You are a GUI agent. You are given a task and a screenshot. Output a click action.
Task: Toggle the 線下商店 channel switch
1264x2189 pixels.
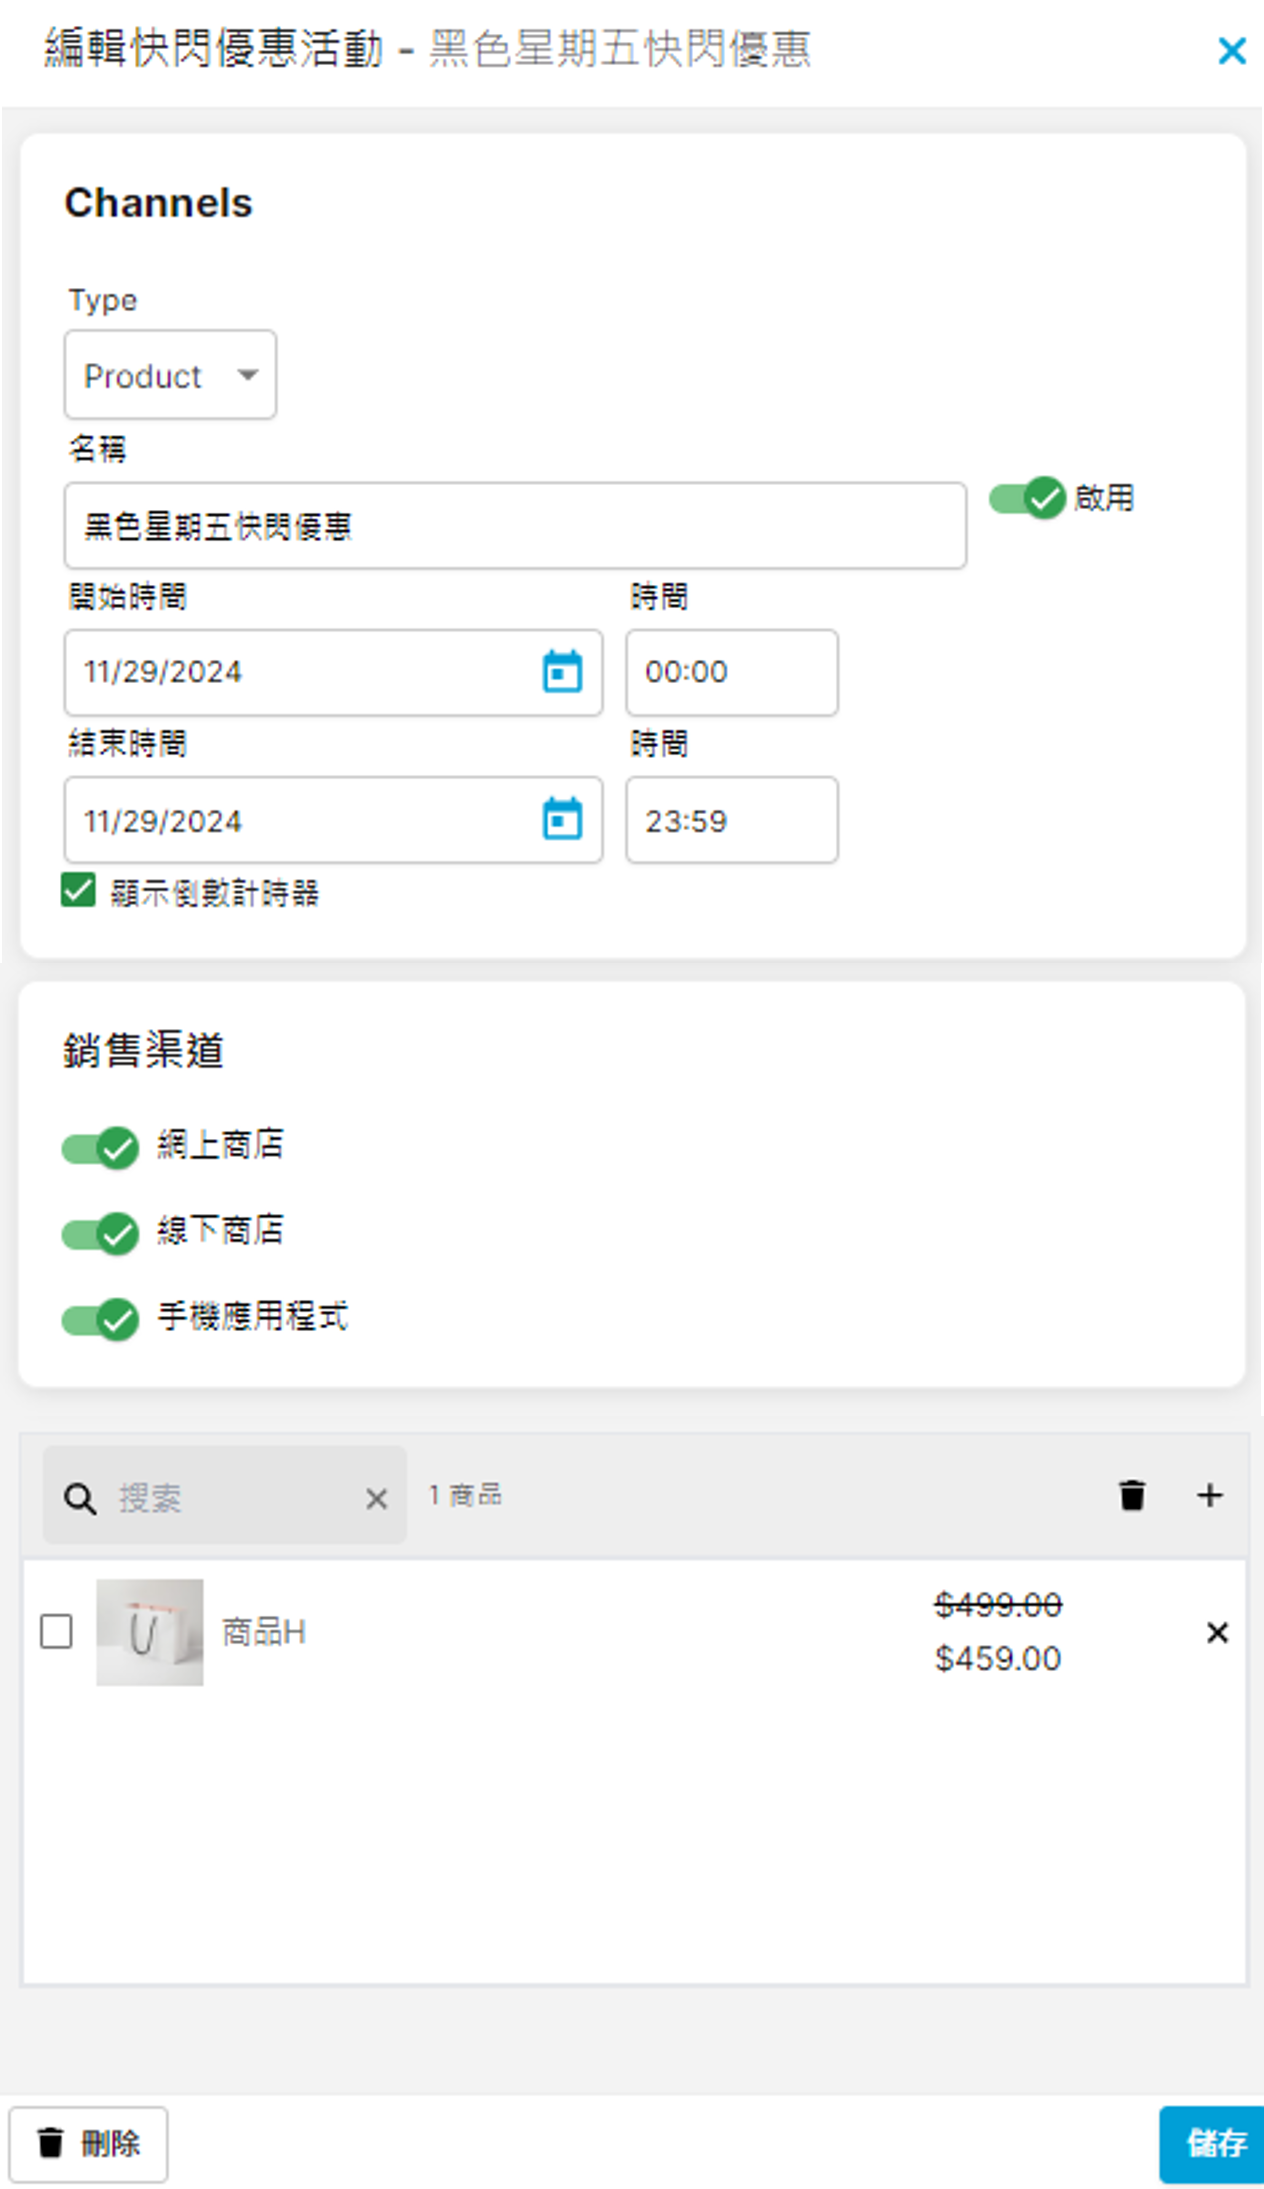100,1233
